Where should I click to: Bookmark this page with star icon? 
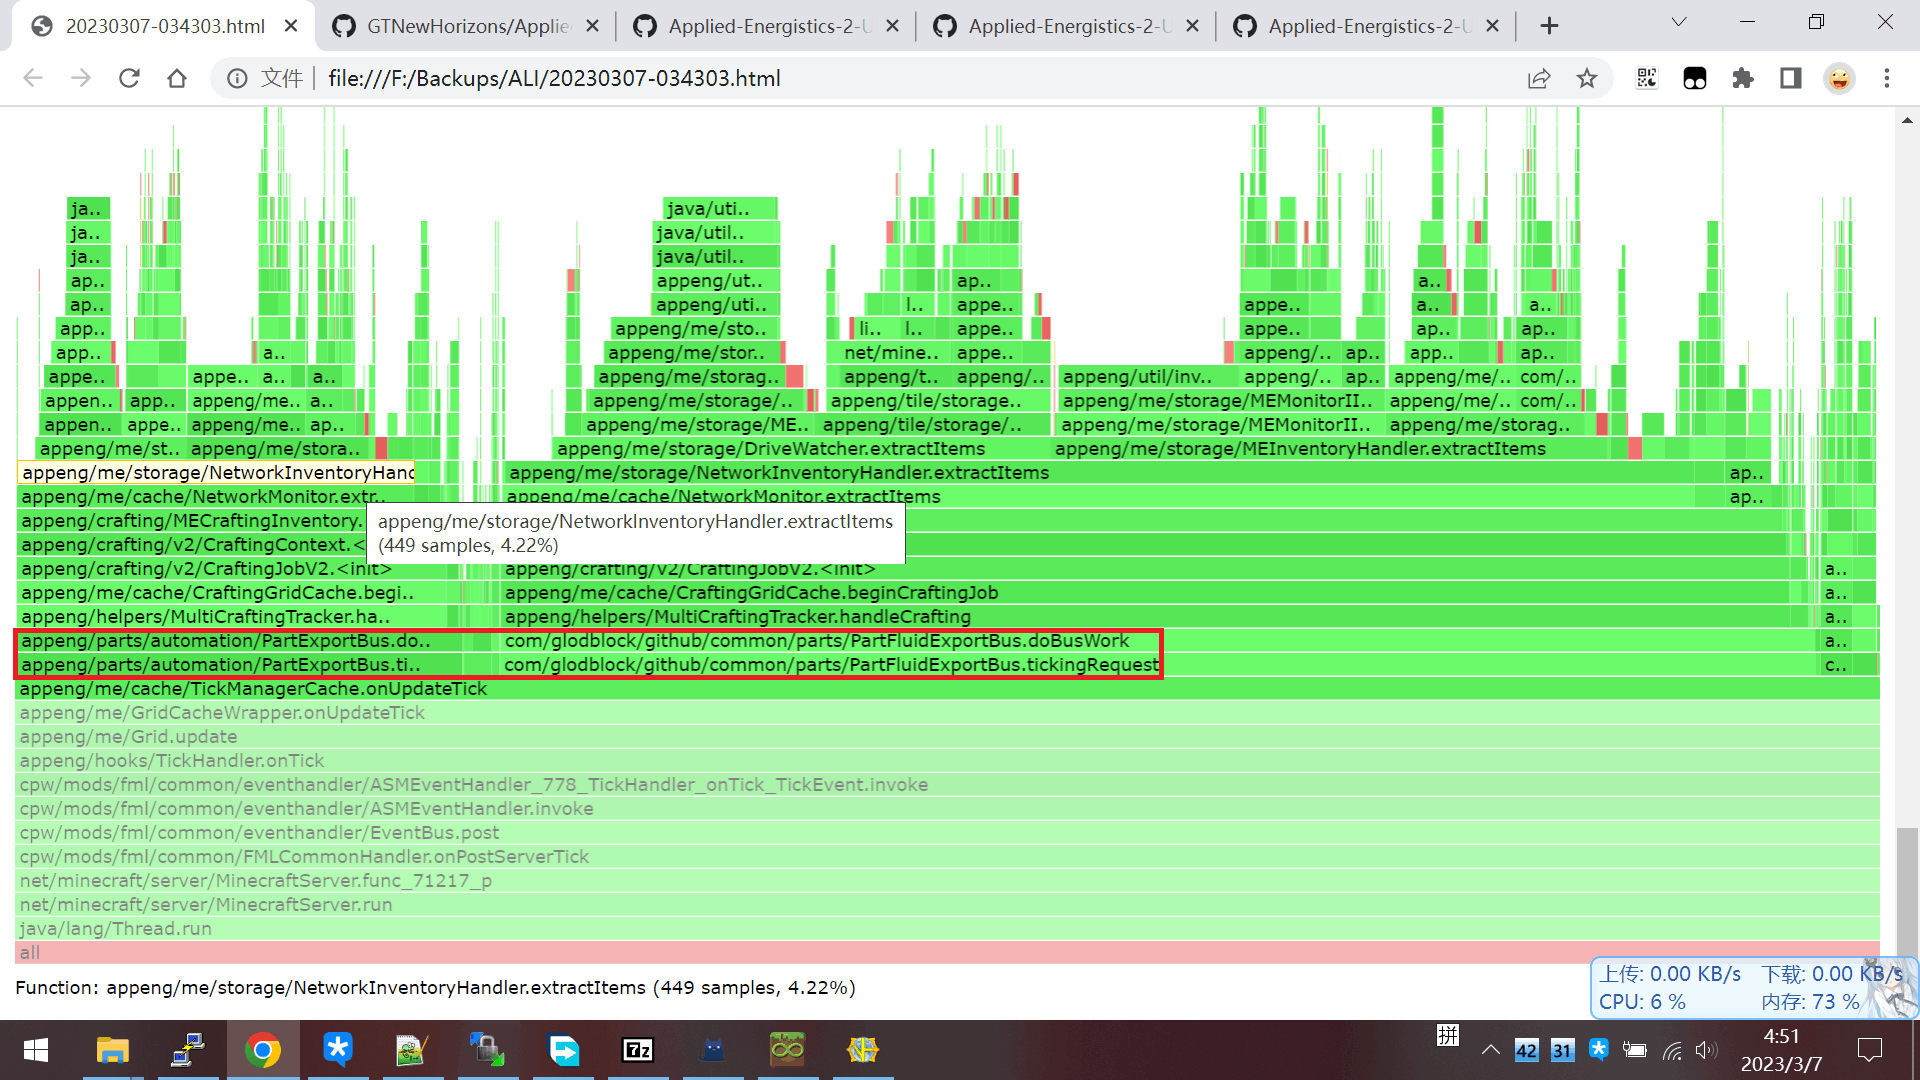(1587, 78)
